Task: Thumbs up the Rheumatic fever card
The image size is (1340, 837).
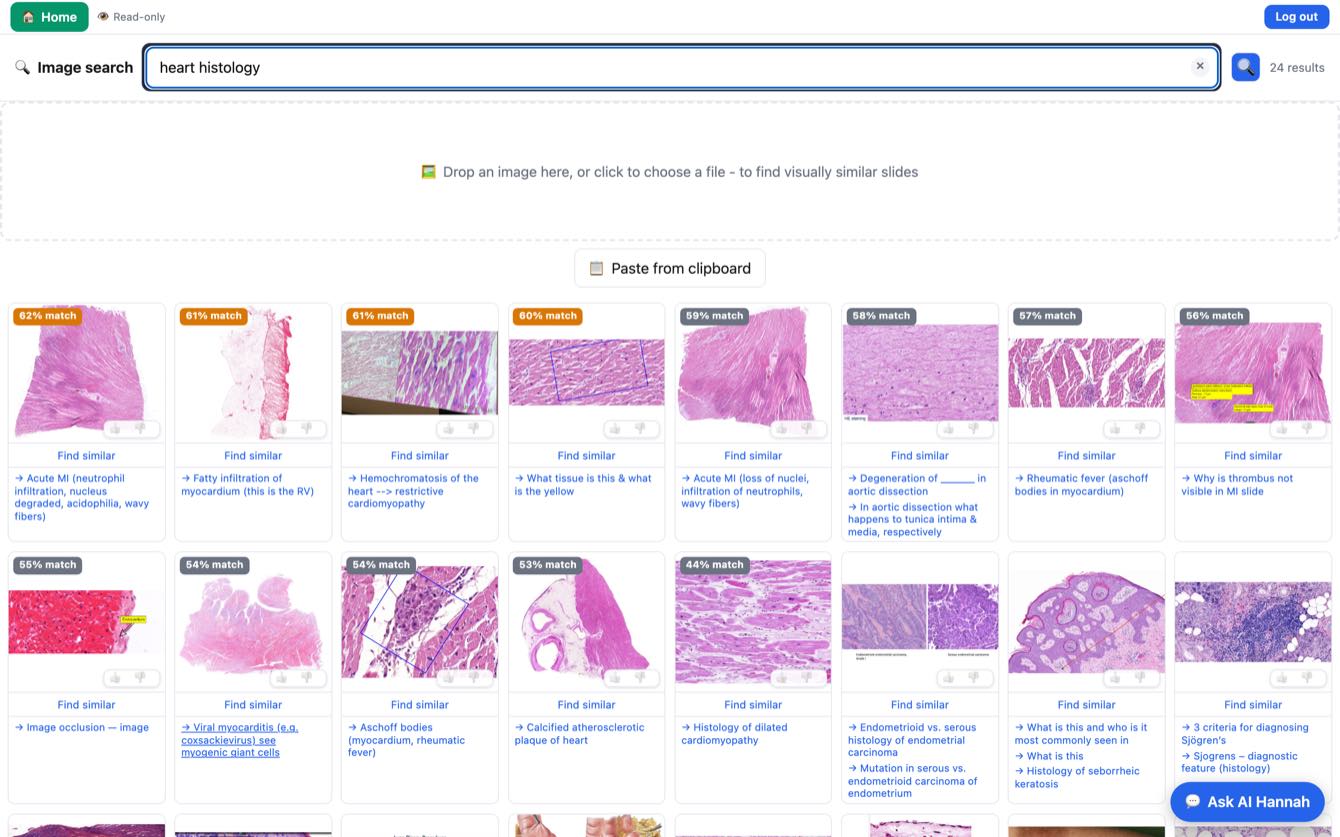Action: (1116, 429)
